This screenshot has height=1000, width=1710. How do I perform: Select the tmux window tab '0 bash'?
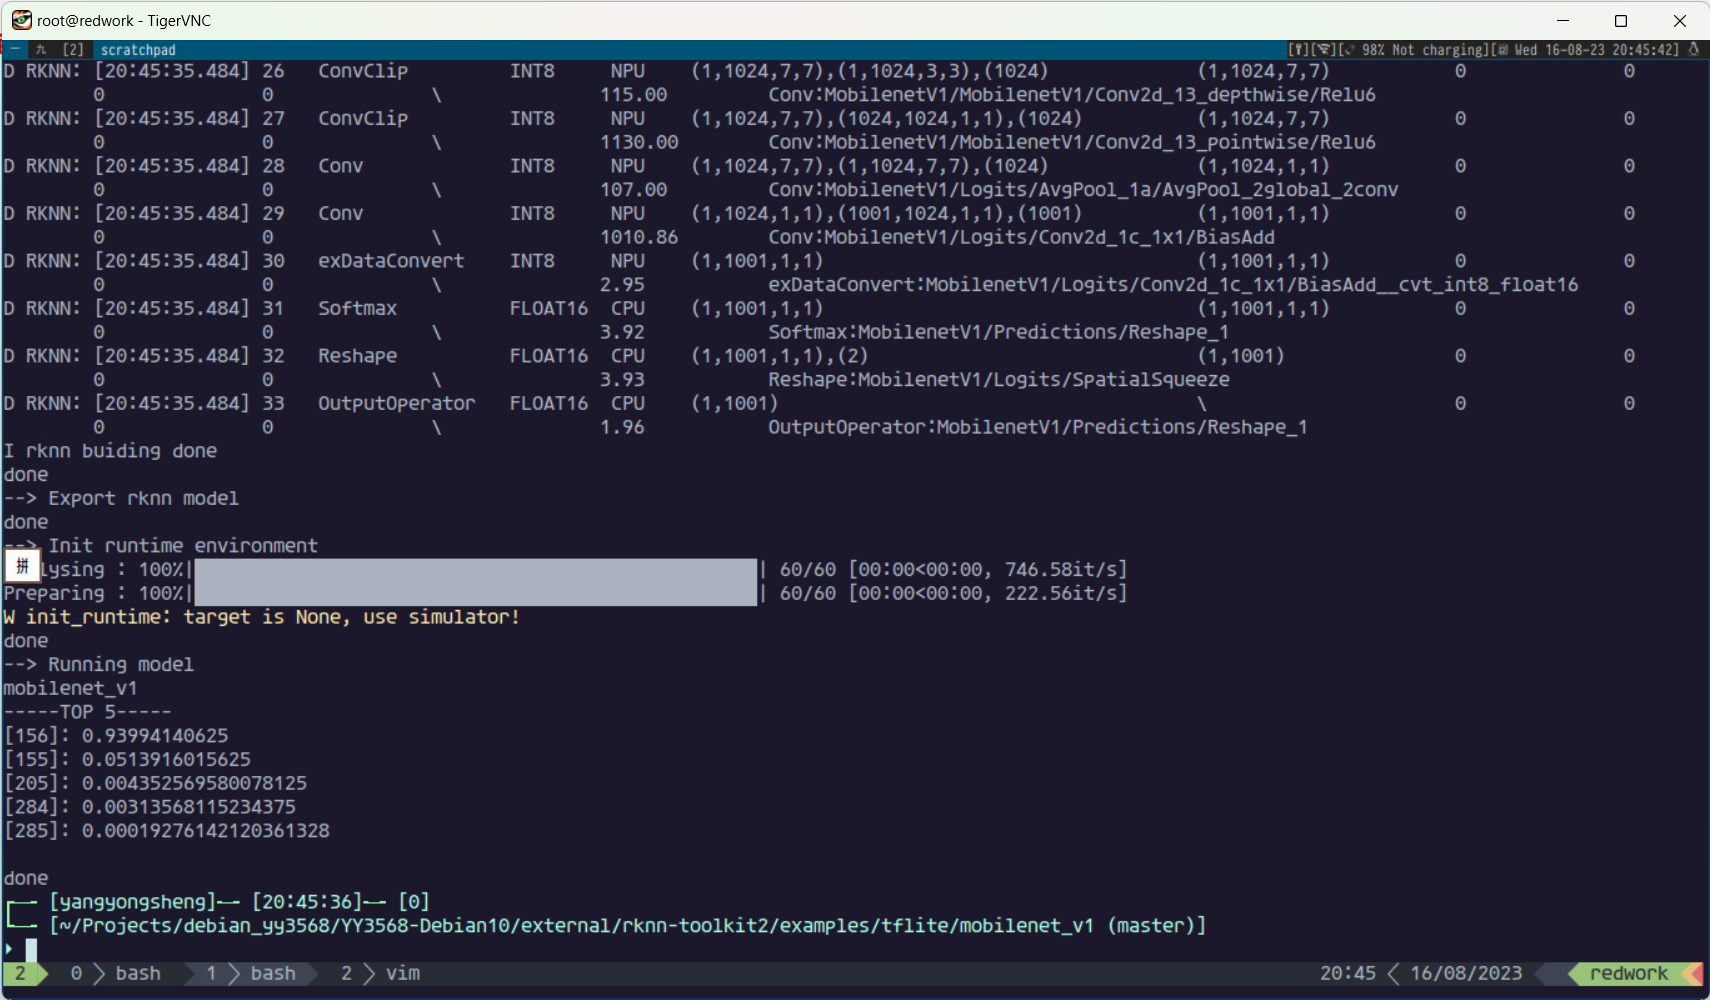(115, 973)
